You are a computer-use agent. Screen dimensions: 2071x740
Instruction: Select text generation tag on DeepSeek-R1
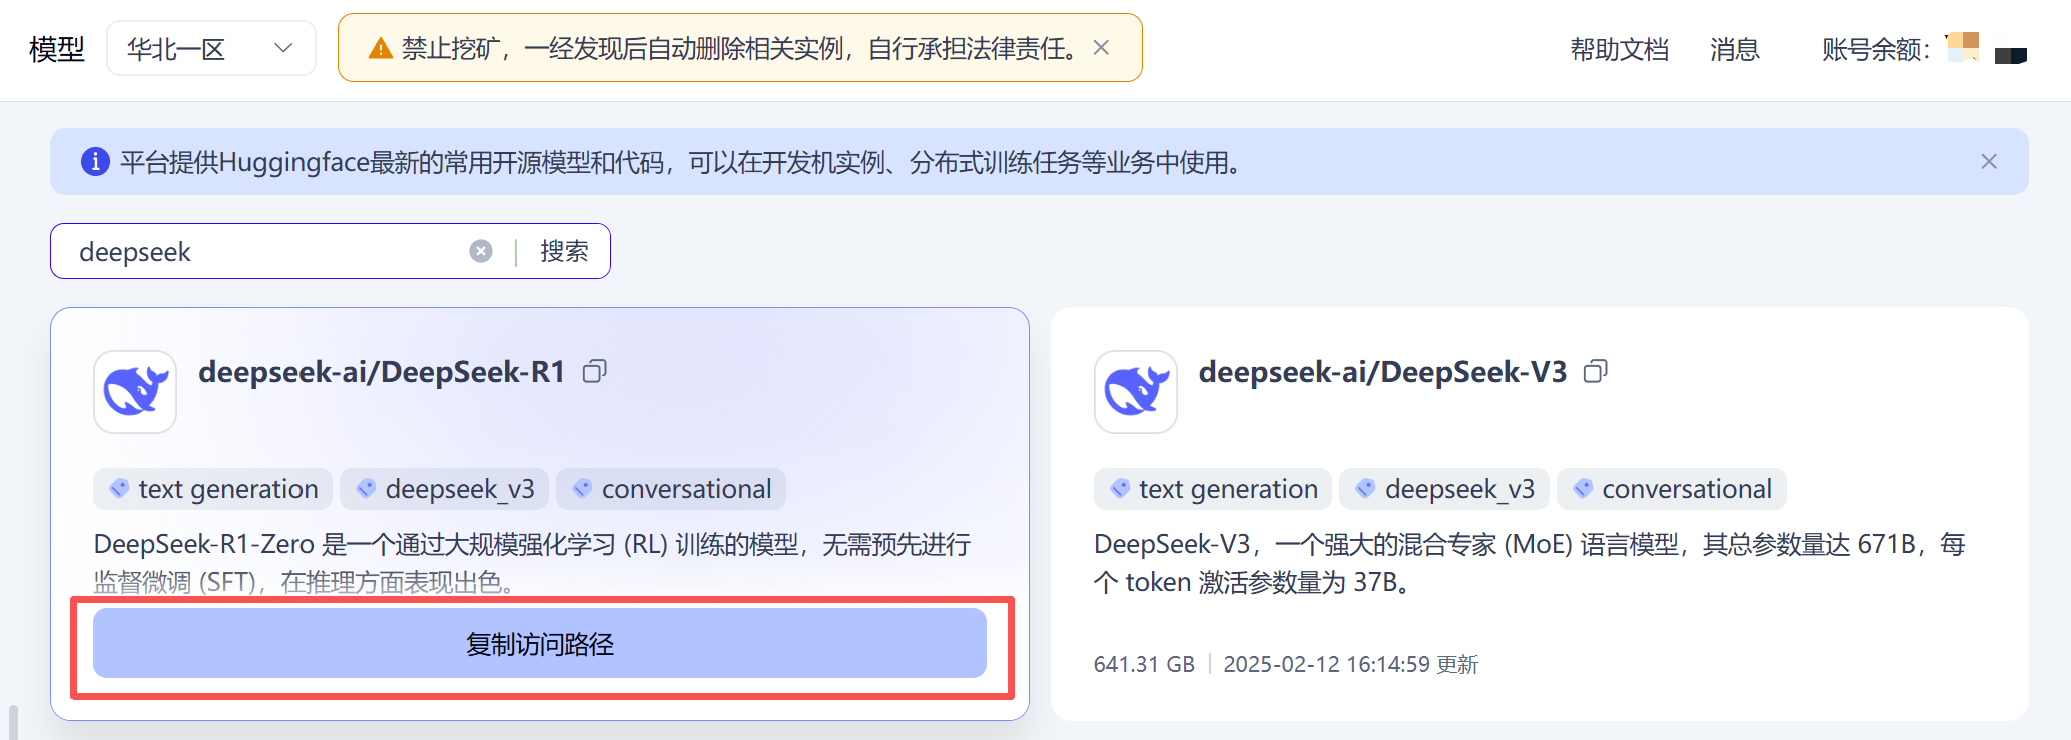pos(213,489)
